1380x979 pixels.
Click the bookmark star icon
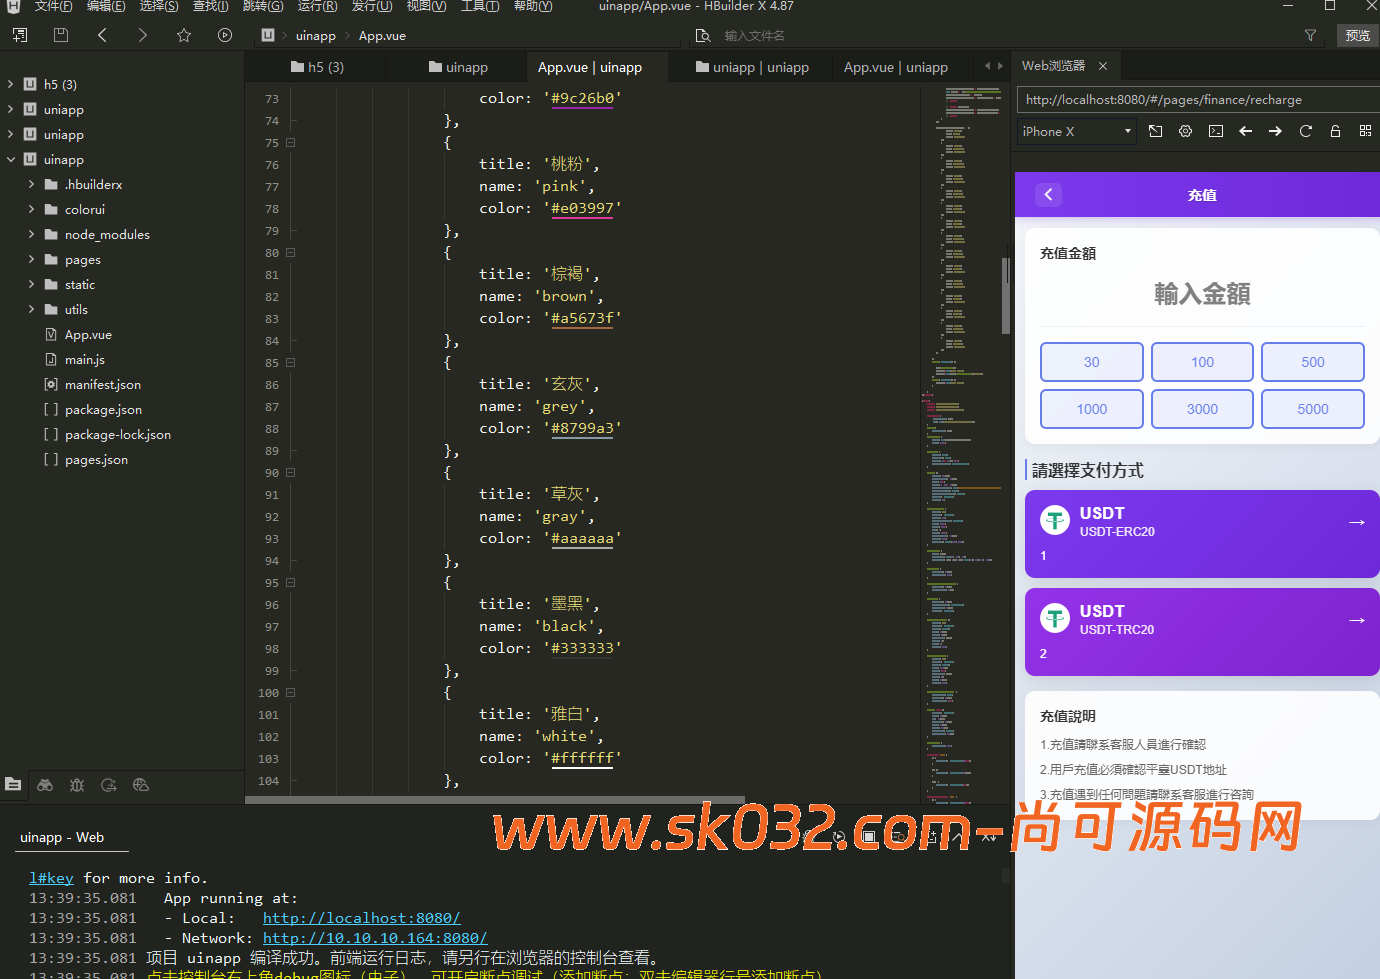tap(184, 35)
